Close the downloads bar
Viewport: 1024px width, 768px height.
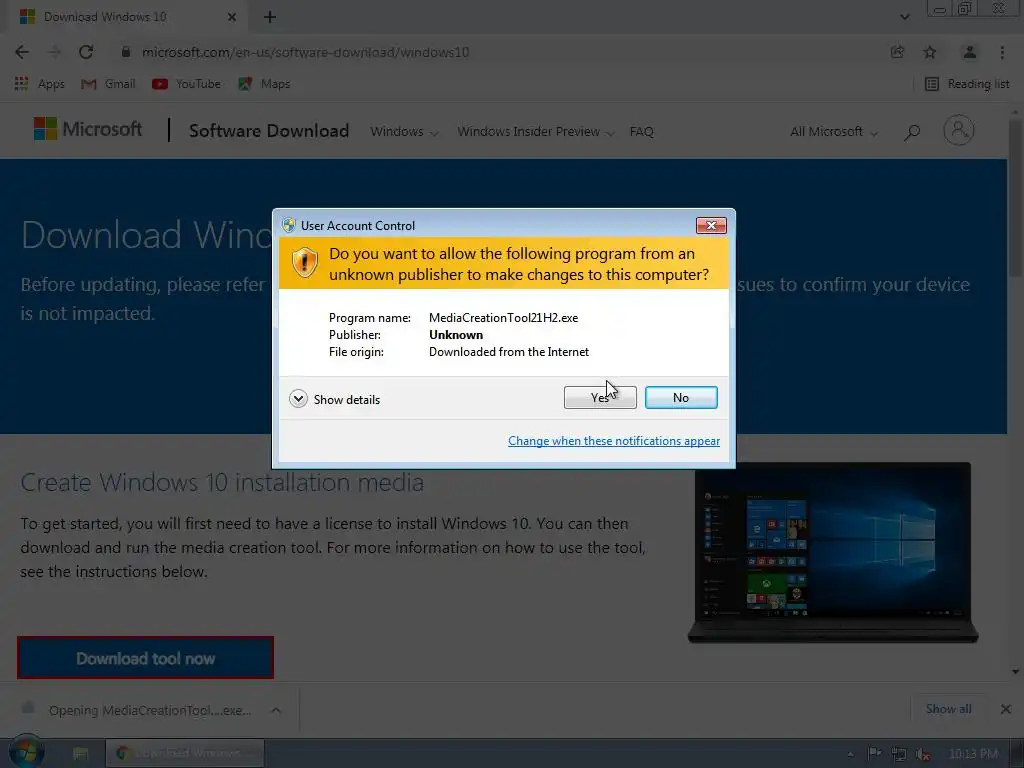point(1006,709)
